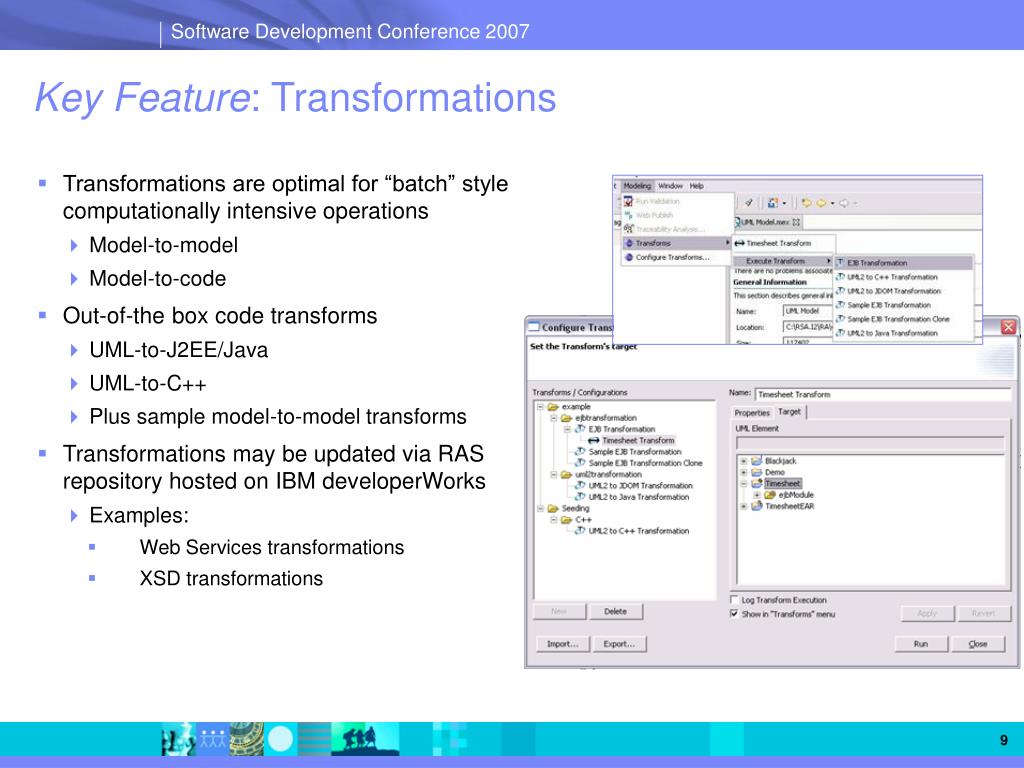
Task: Click the transformation icon beside UML2 to C++ in submenu
Action: 840,277
